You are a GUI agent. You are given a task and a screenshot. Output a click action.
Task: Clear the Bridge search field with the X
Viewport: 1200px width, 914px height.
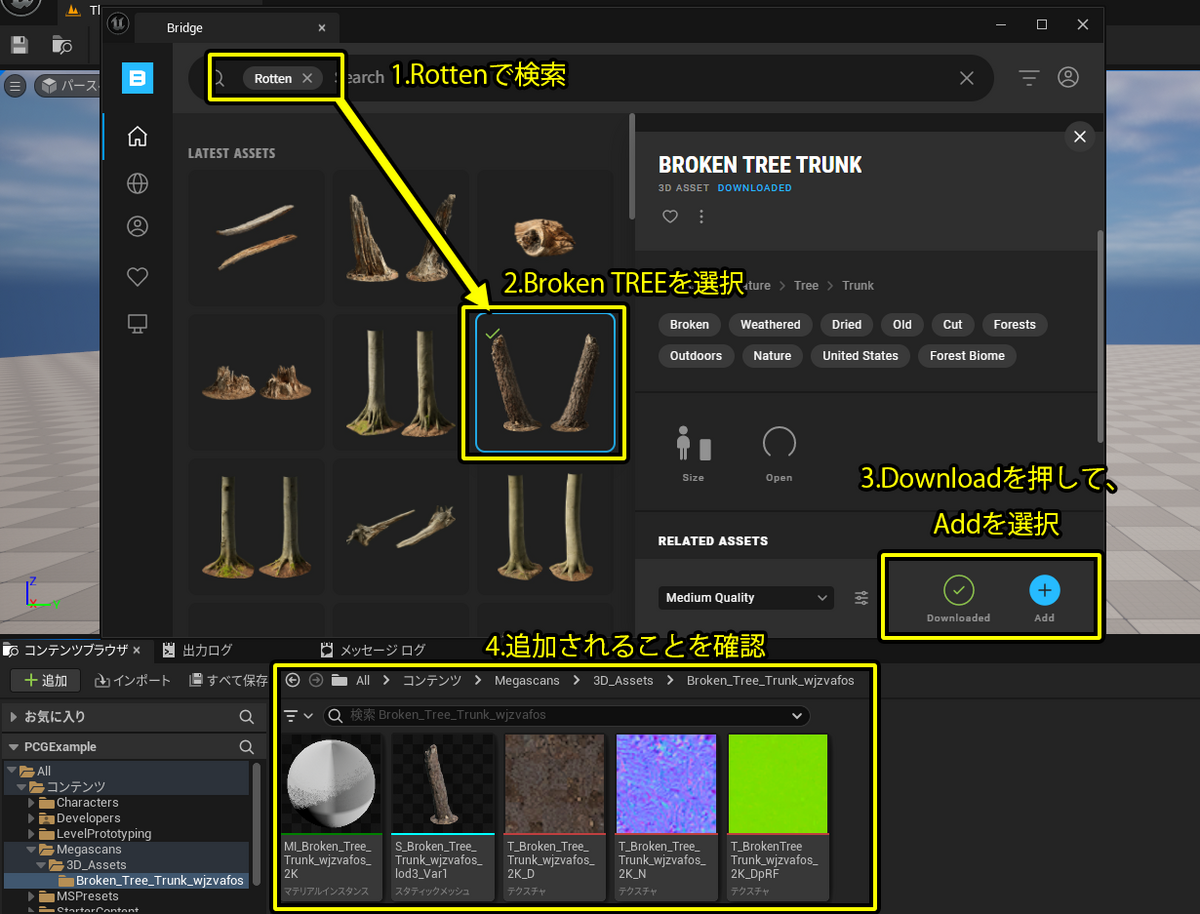pyautogui.click(x=966, y=78)
